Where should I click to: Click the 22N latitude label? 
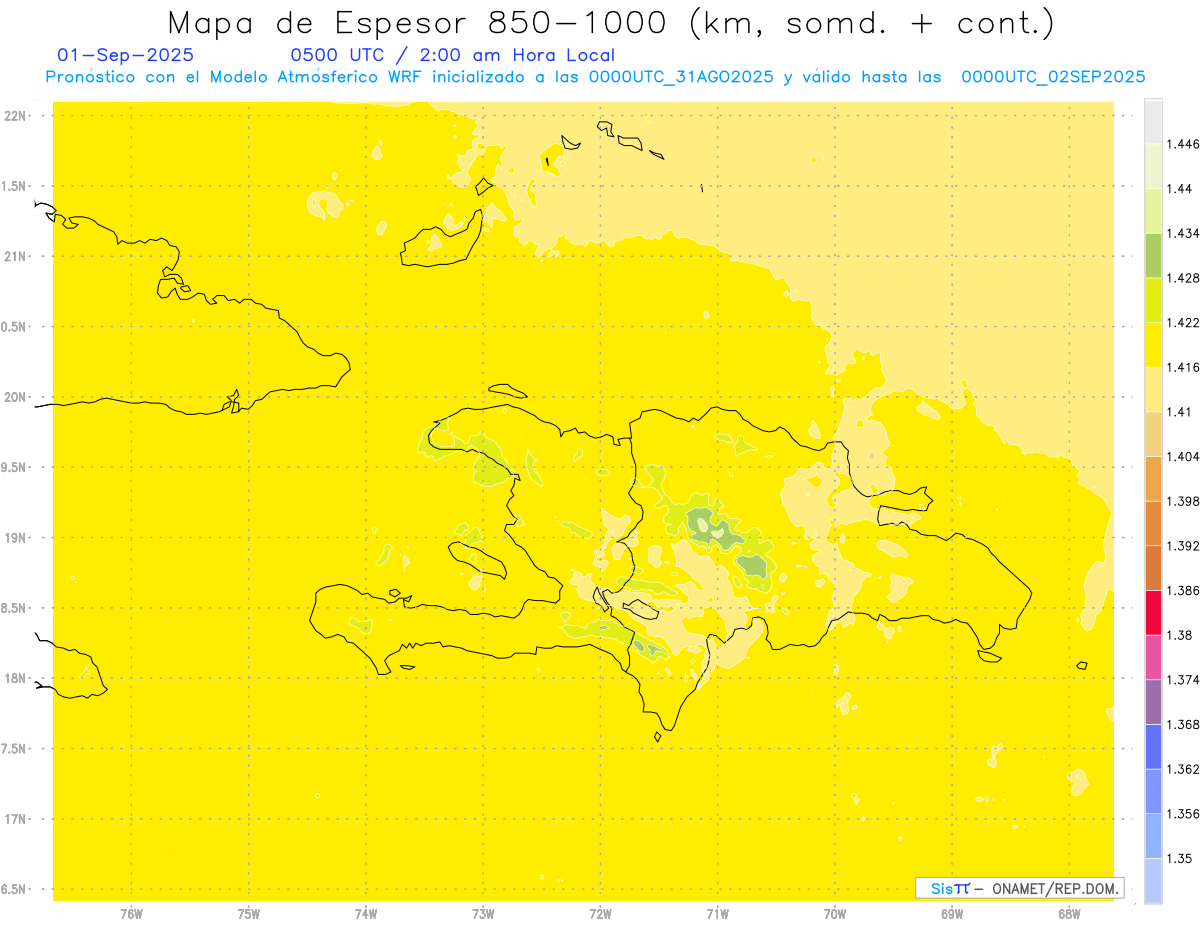click(x=15, y=116)
